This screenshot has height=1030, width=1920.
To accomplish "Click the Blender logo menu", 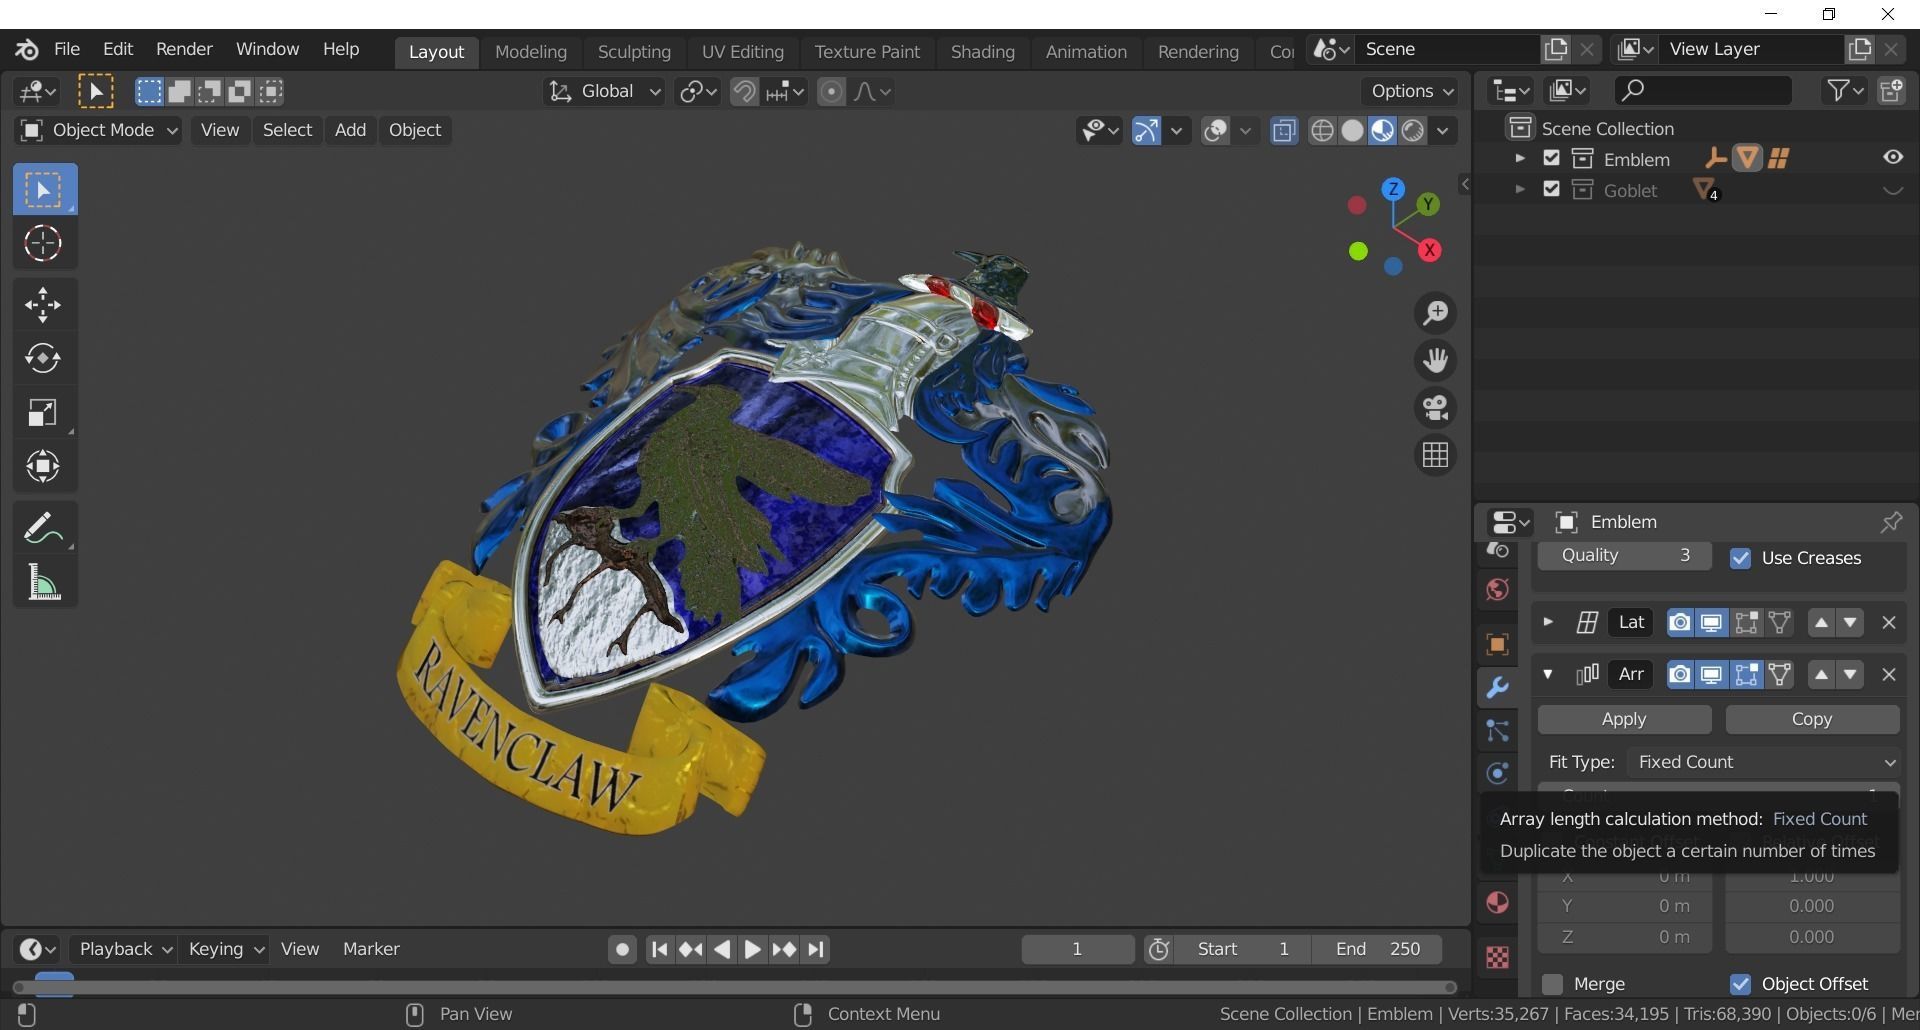I will (x=27, y=49).
